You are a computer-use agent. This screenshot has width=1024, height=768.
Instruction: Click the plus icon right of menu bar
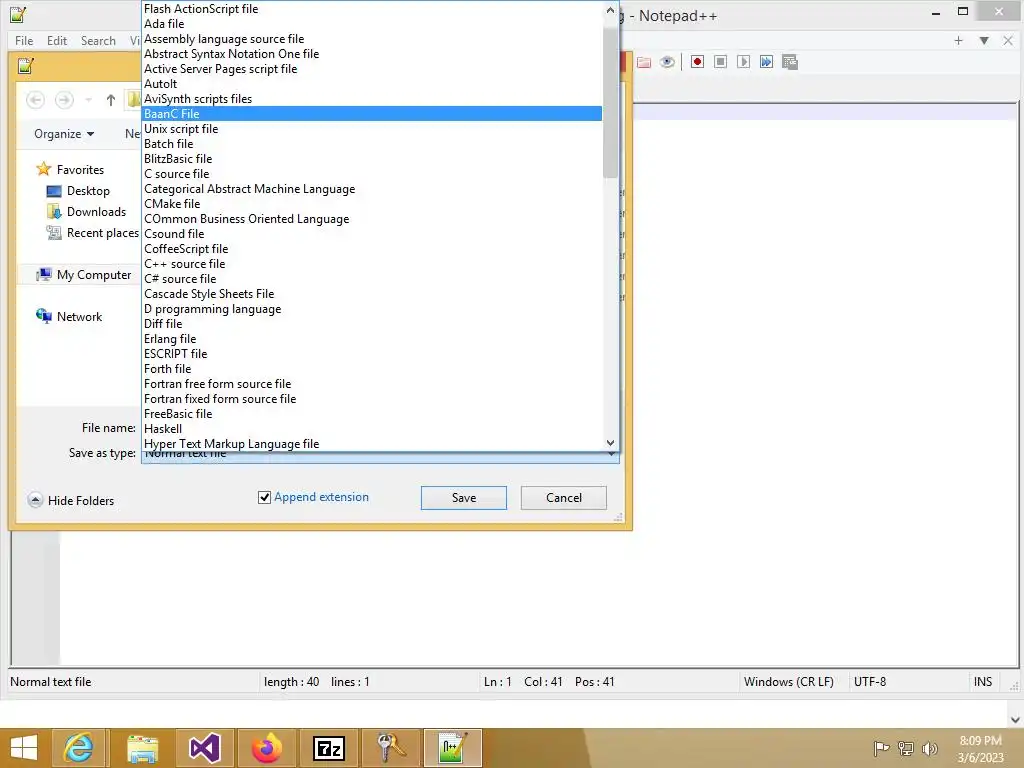958,40
